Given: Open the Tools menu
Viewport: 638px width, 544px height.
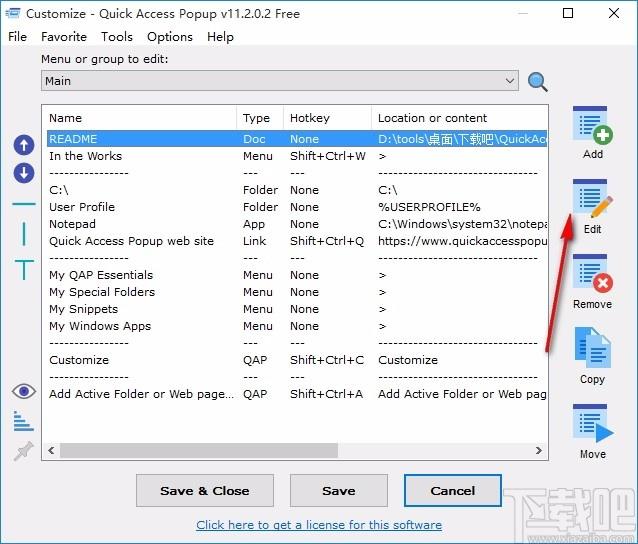Looking at the screenshot, I should click(117, 37).
